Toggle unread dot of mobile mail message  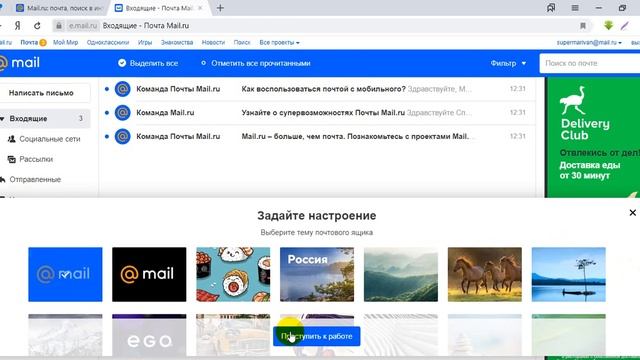(x=107, y=89)
